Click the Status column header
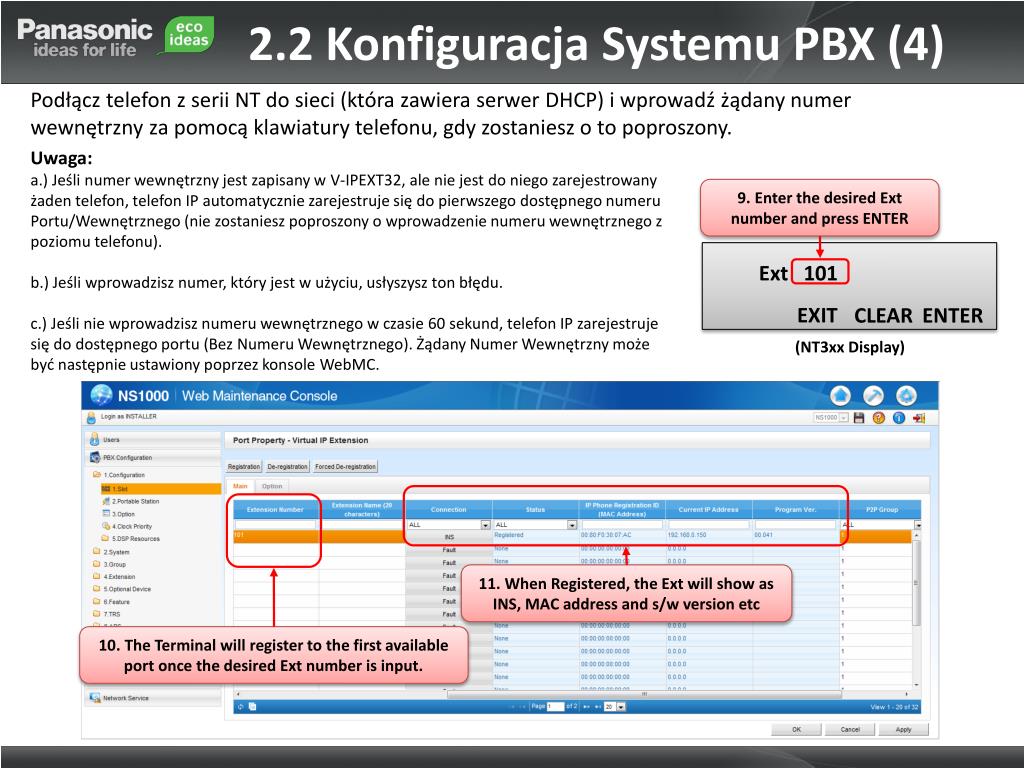This screenshot has height=768, width=1024. (x=536, y=509)
